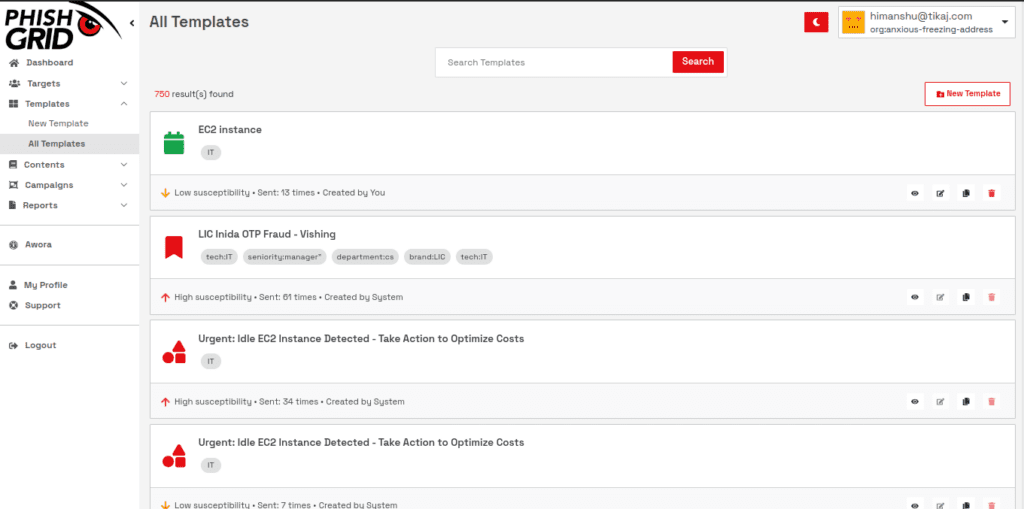
Task: Click the 'Low susceptibility • Sent: 13 times' text
Action: 245,193
